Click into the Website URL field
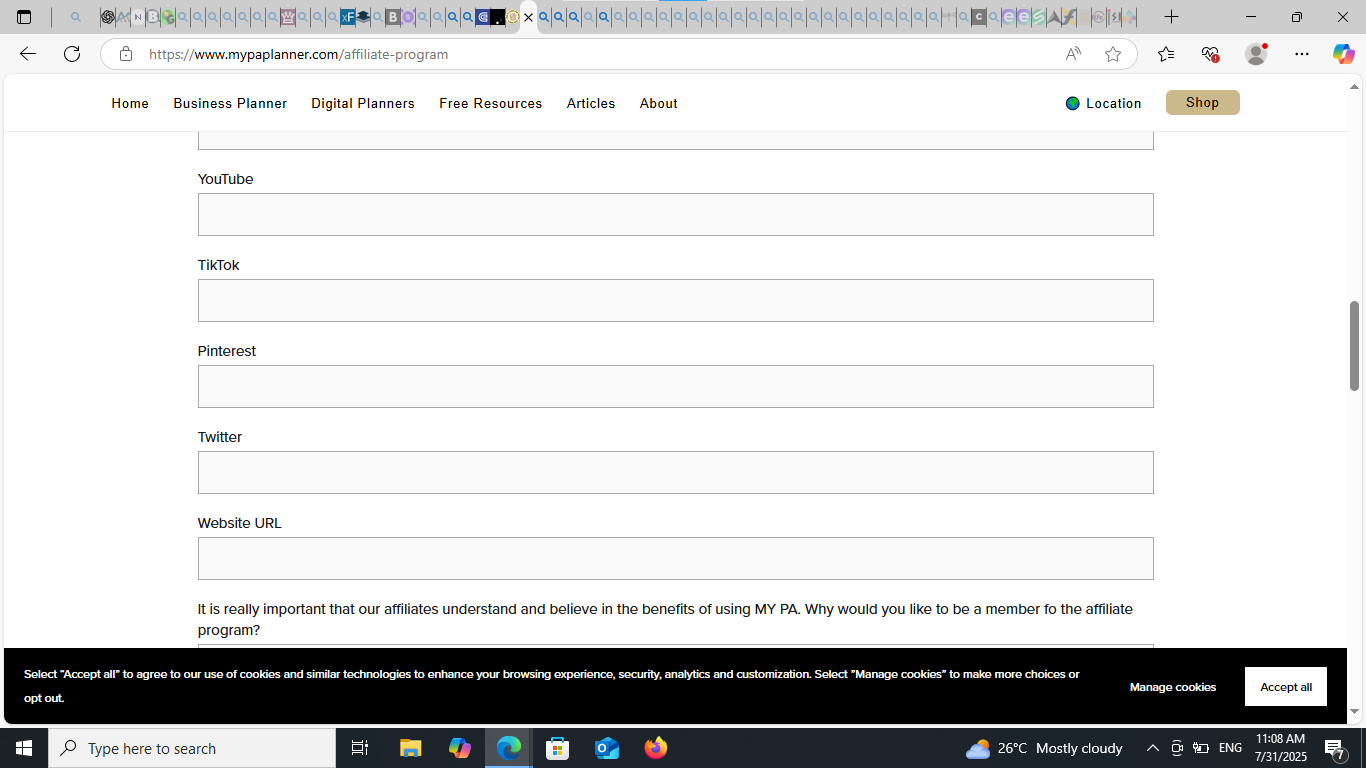 click(x=675, y=558)
